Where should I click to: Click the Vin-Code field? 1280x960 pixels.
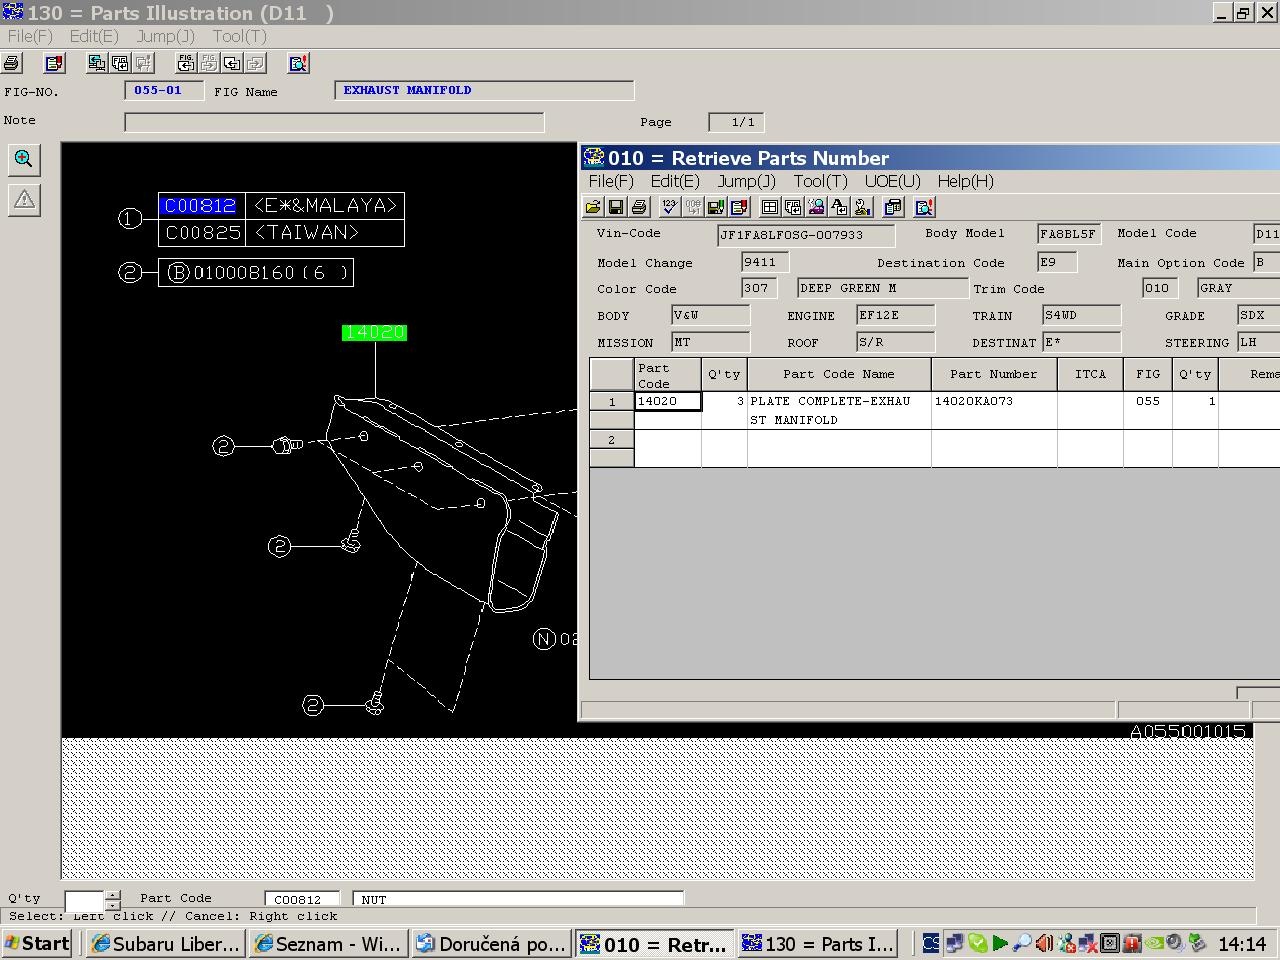(x=806, y=235)
